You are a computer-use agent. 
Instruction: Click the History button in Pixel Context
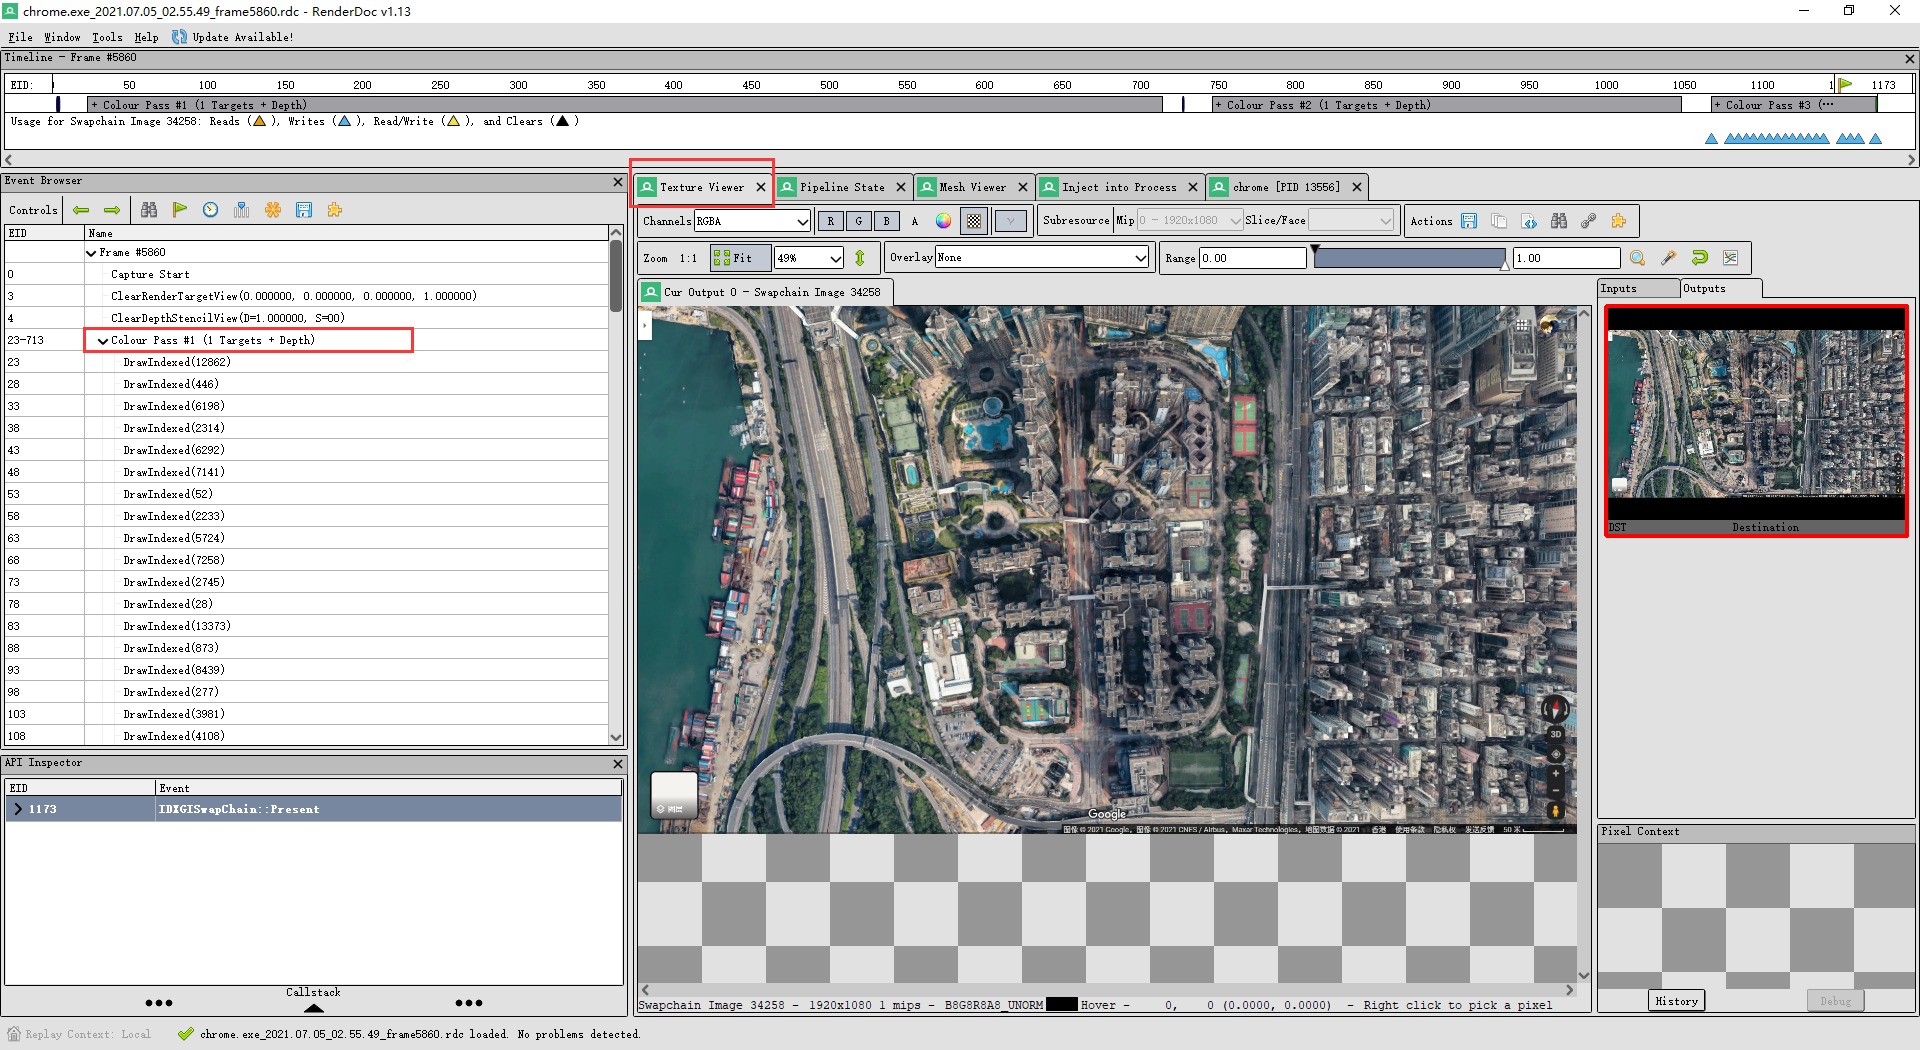click(x=1676, y=1001)
